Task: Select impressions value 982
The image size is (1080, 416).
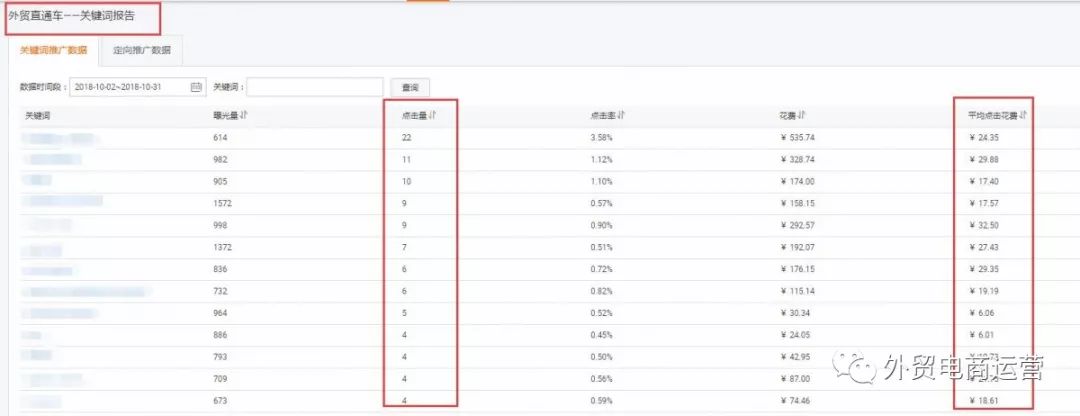Action: click(x=220, y=160)
